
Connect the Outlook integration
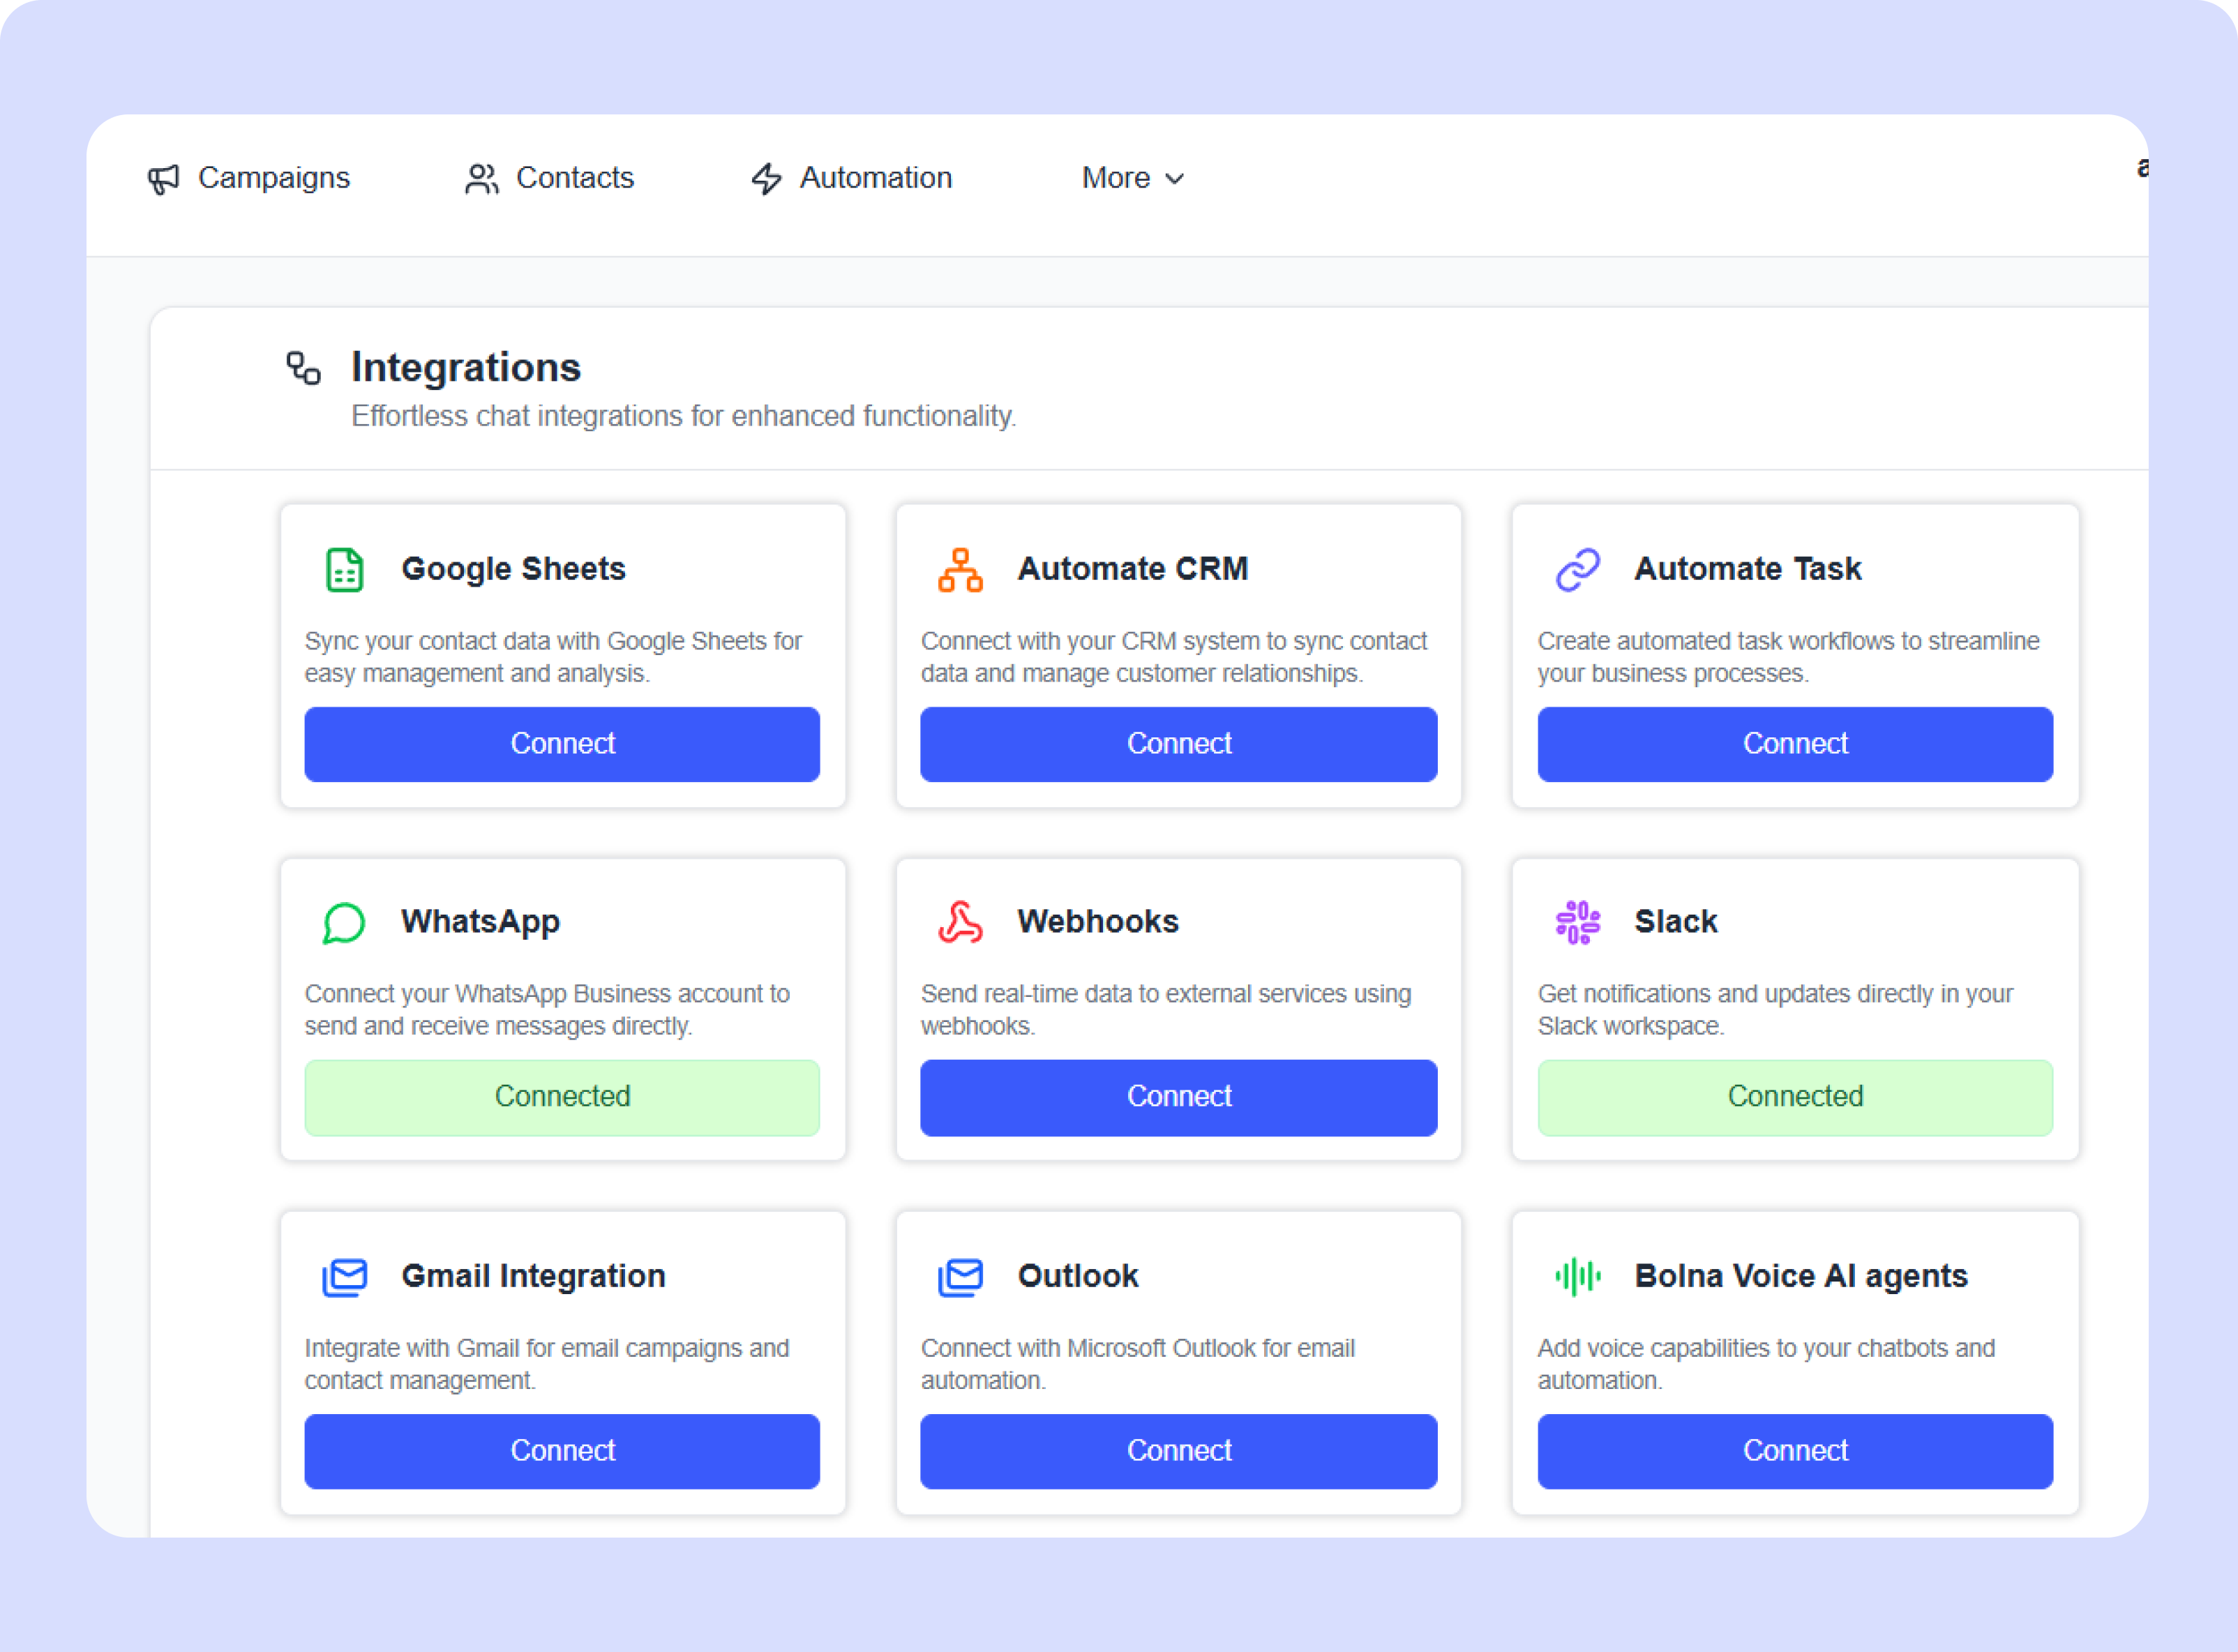tap(1179, 1452)
